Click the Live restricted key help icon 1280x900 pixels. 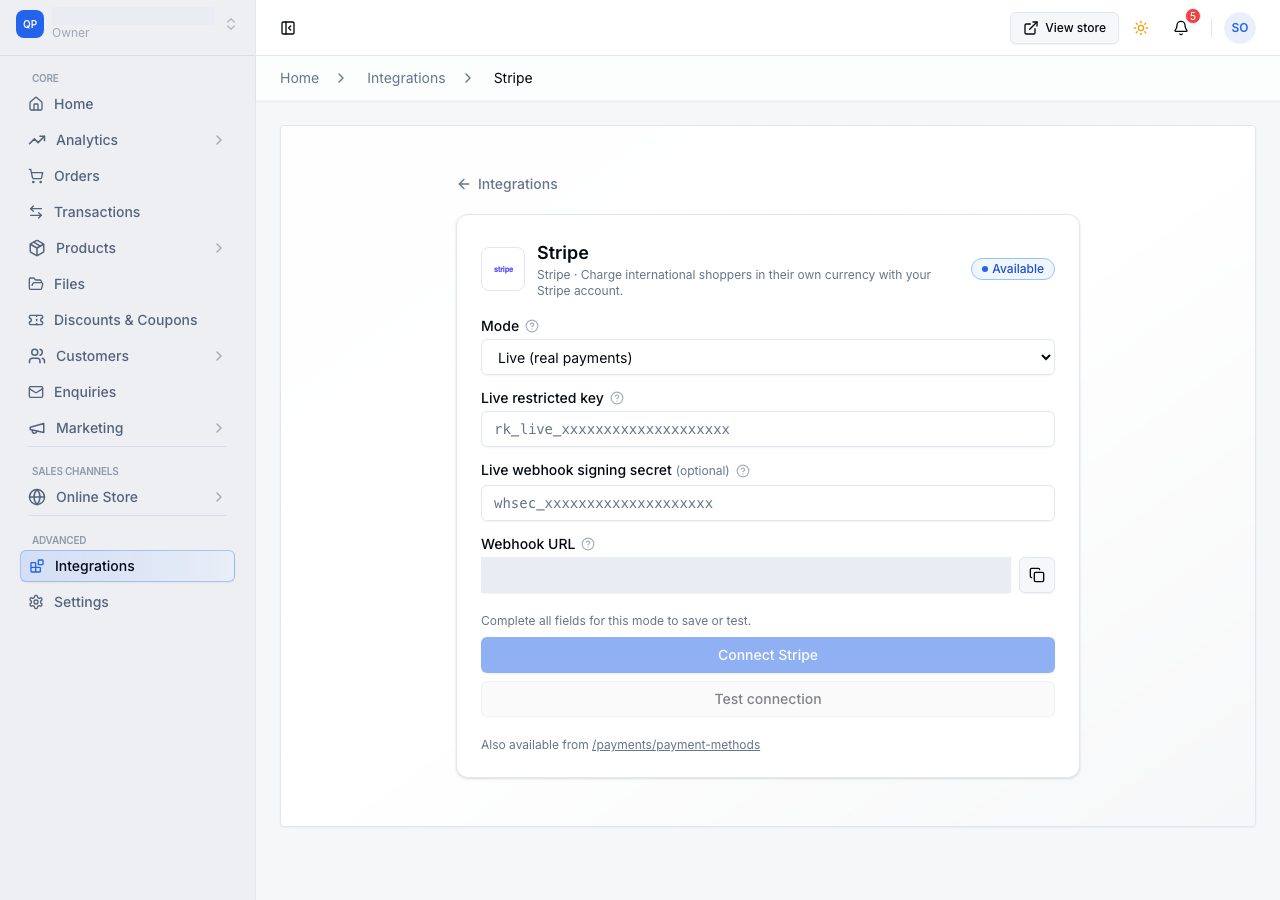pos(617,398)
